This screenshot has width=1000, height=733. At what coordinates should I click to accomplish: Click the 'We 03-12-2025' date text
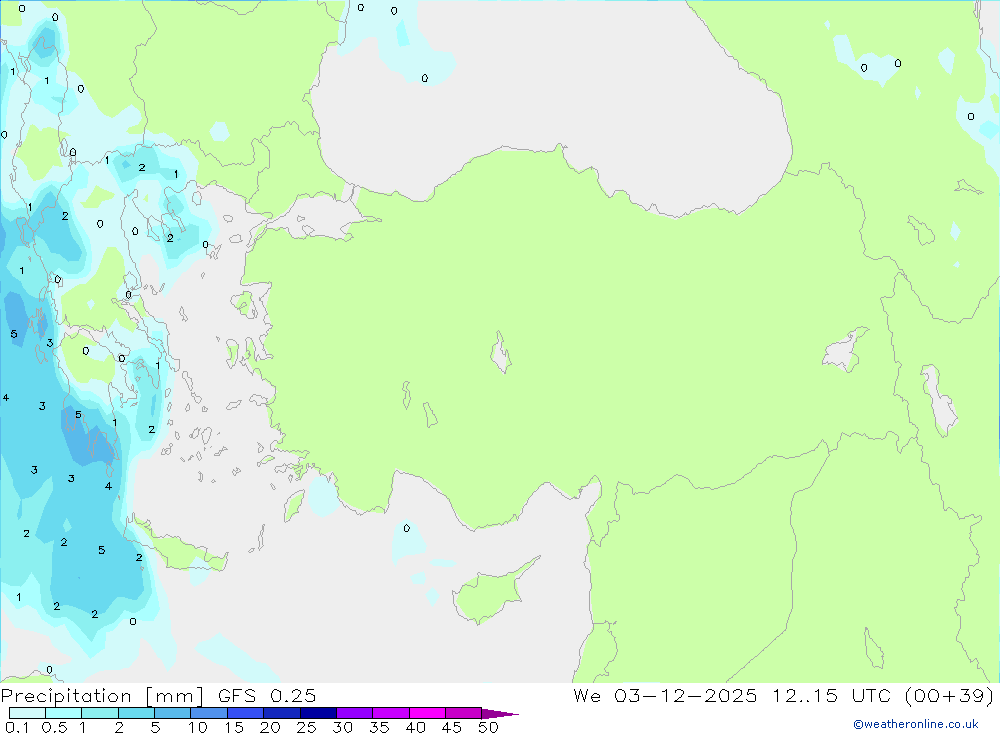point(665,696)
